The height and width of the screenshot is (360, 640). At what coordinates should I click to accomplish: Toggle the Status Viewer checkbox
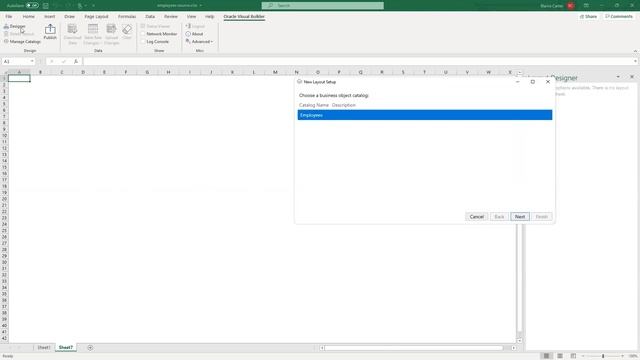pyautogui.click(x=143, y=26)
